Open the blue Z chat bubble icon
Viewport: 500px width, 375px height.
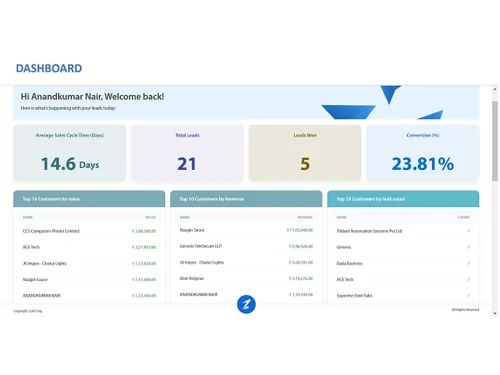(x=246, y=304)
